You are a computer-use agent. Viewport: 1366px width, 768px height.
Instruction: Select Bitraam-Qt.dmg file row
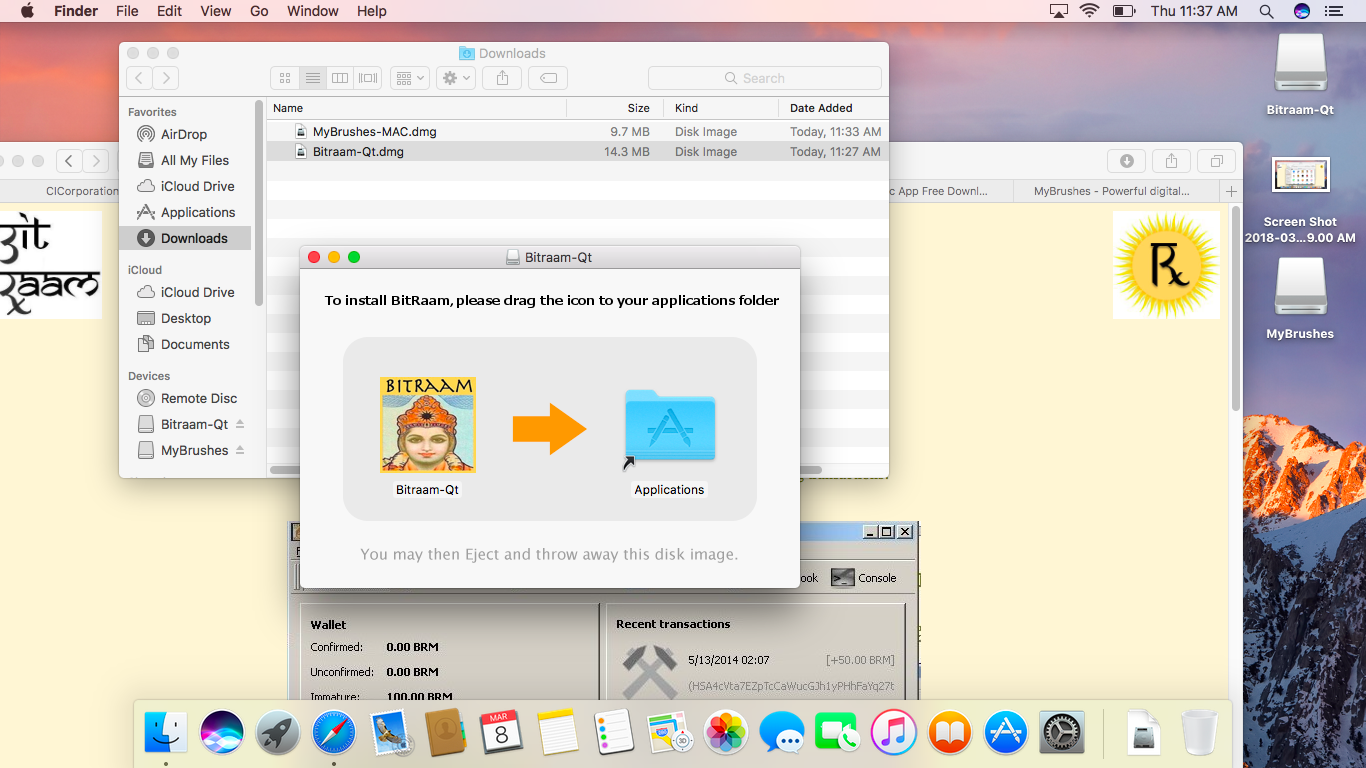577,152
